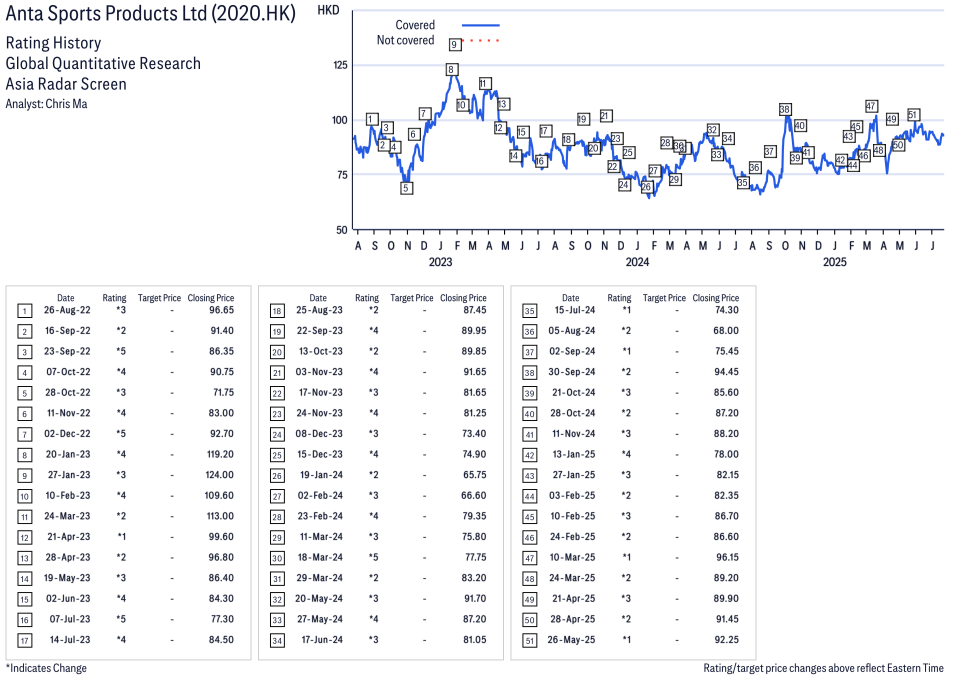
Task: Click the date '26-Aug-22' in table
Action: tap(67, 310)
